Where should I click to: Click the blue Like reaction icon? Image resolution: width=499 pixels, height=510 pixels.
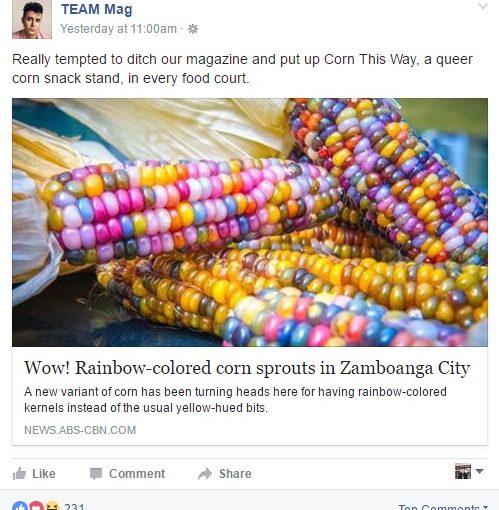(20, 506)
